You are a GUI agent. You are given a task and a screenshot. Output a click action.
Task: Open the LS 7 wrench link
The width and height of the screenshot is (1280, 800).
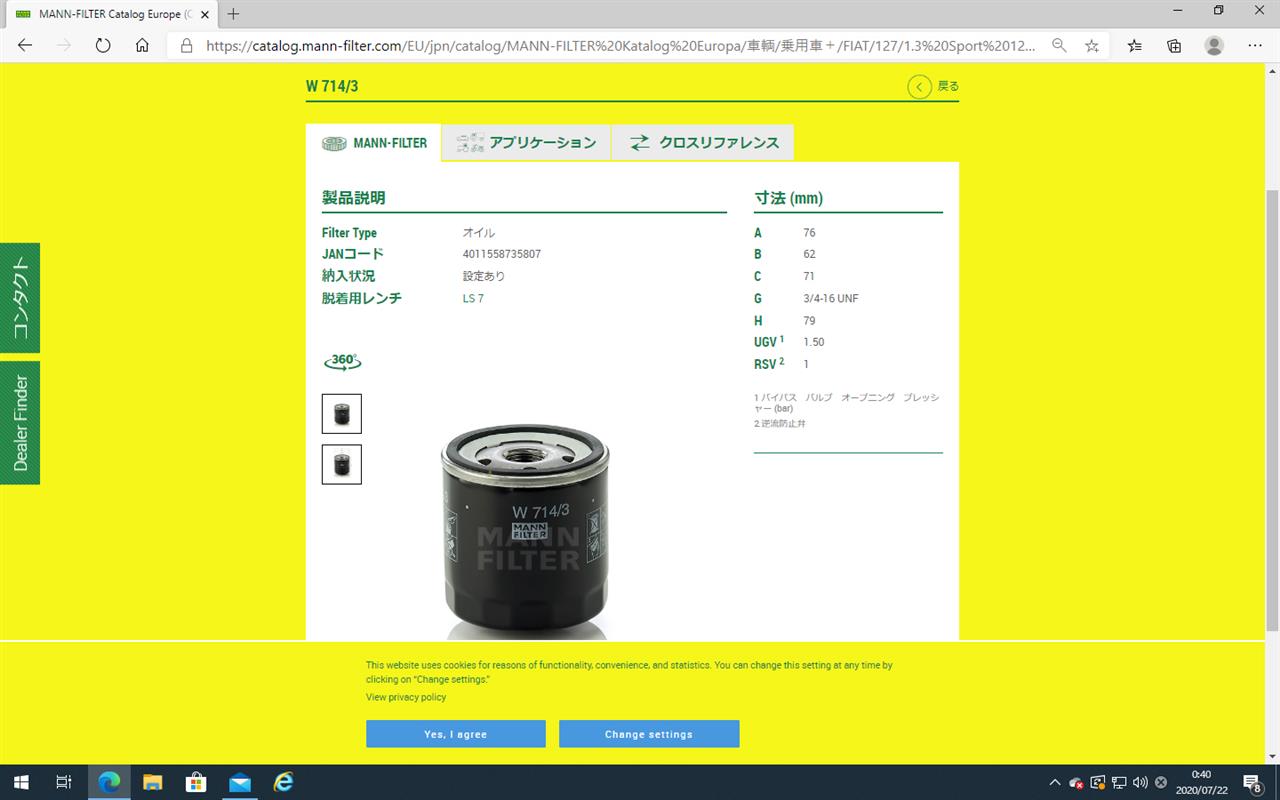coord(473,299)
